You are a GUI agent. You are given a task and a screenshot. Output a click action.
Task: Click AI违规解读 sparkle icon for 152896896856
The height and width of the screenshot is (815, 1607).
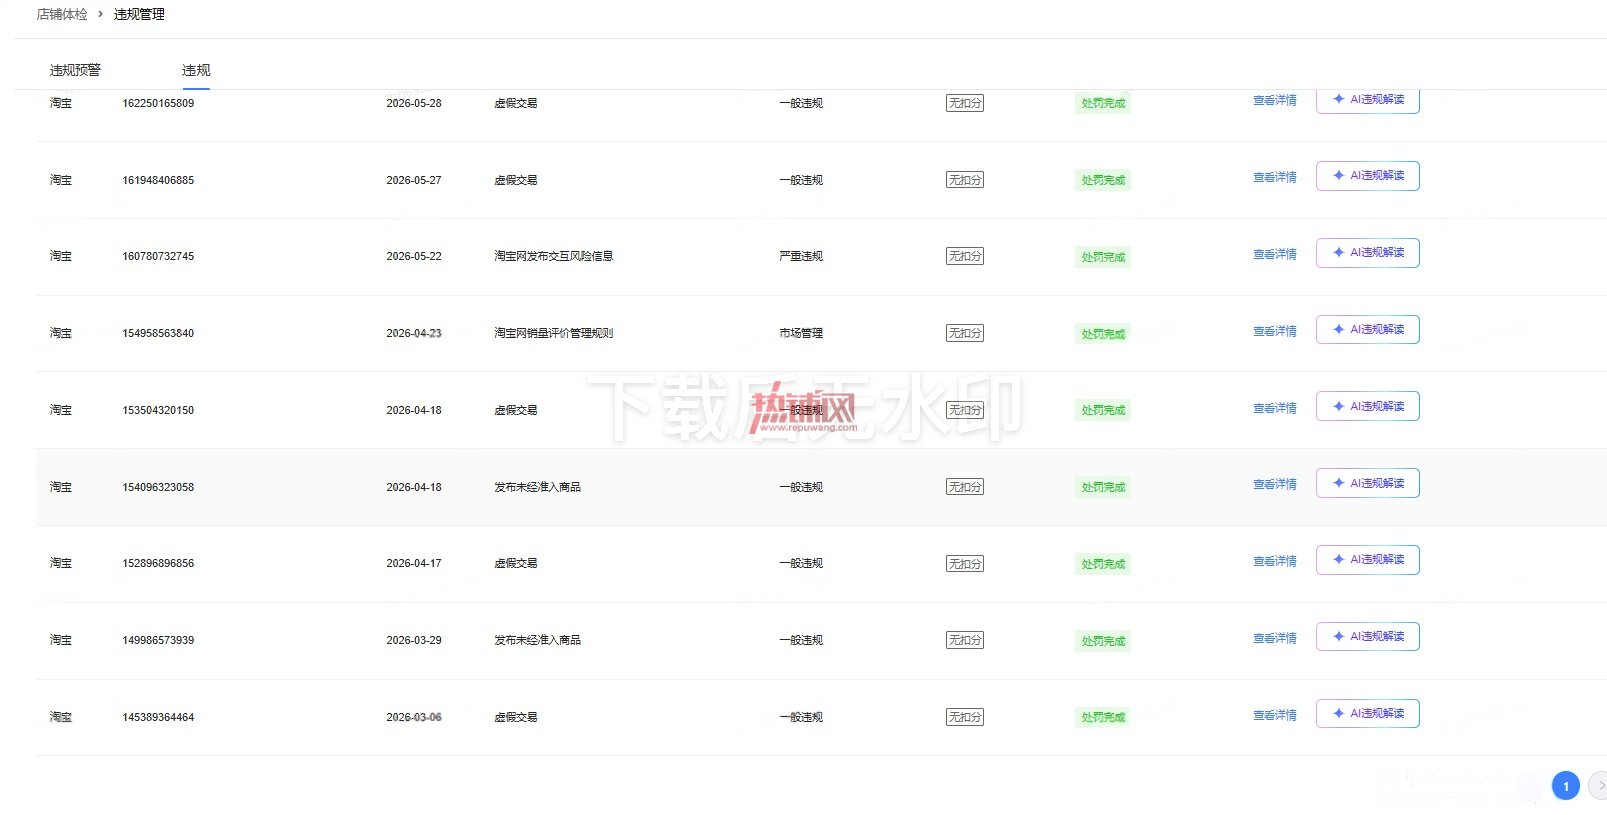[1338, 560]
